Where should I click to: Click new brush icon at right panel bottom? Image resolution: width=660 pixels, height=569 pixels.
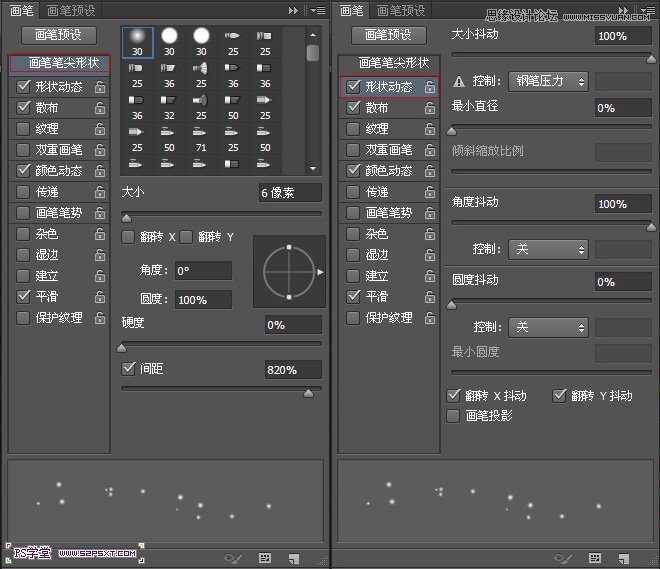pos(624,558)
